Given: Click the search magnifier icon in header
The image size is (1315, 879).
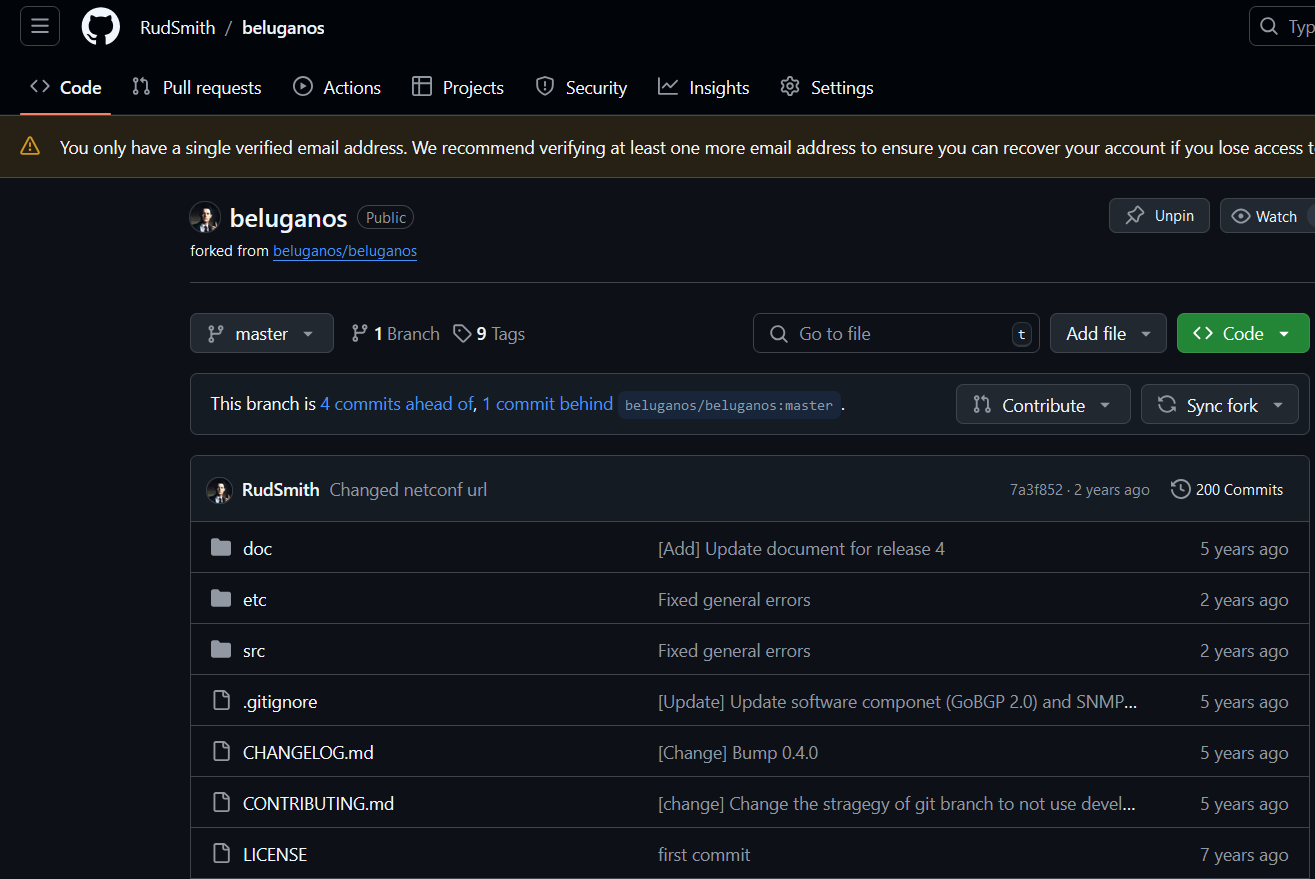Looking at the screenshot, I should [x=1269, y=27].
